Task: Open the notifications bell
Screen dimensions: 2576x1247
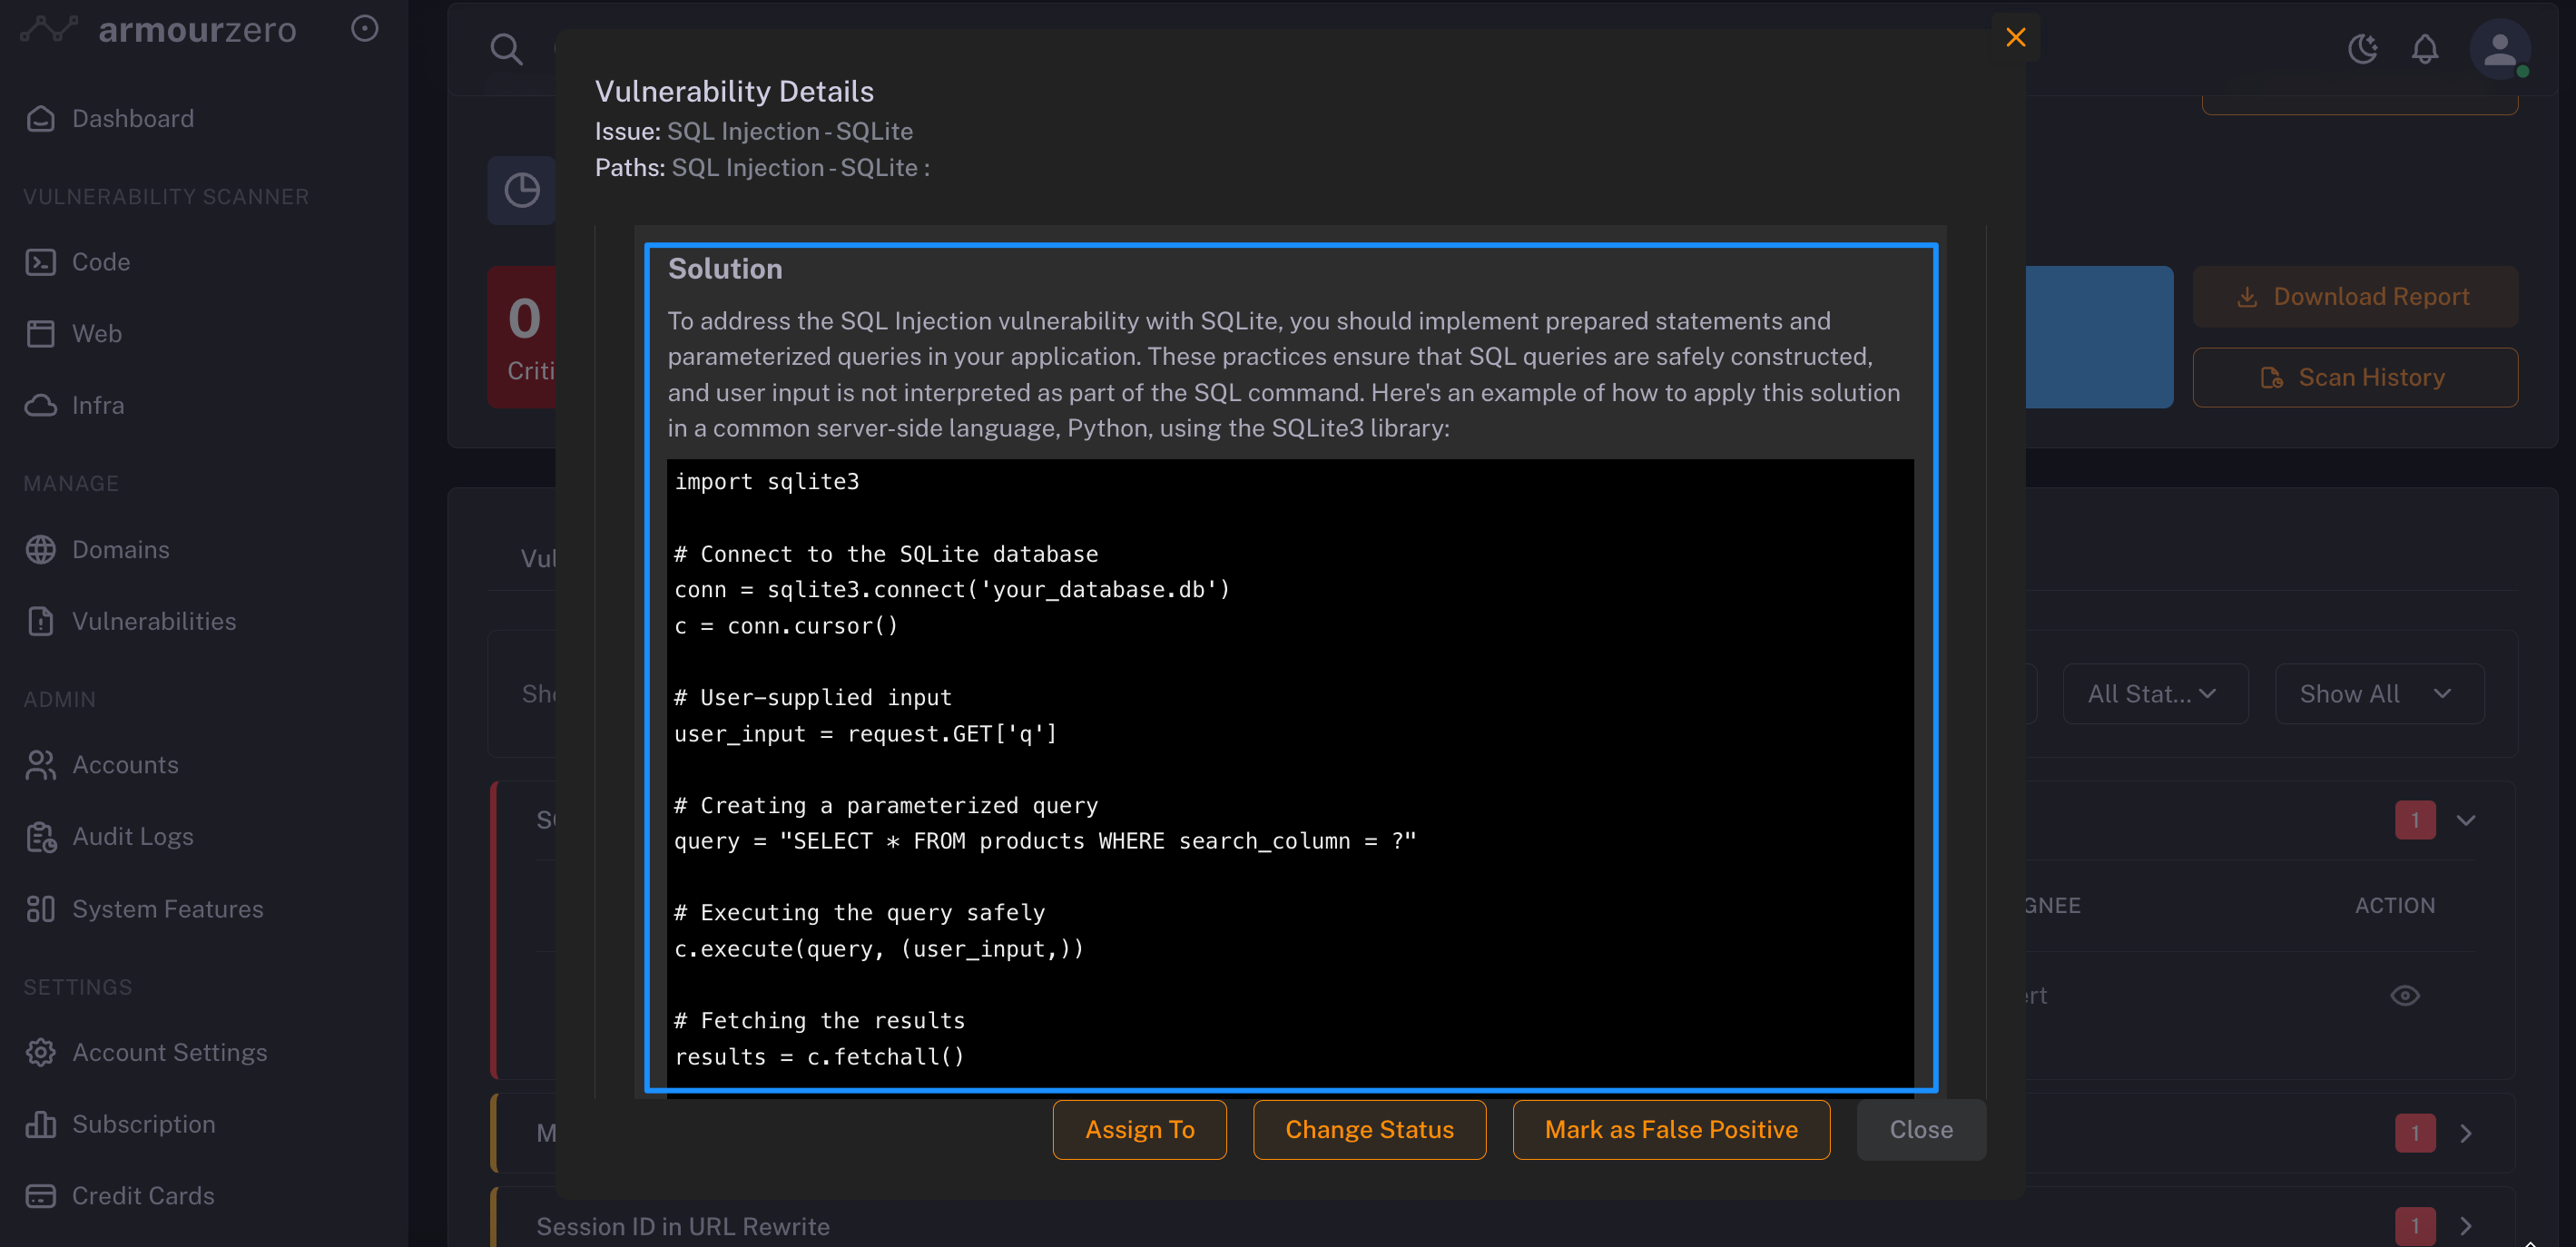Action: [2424, 48]
